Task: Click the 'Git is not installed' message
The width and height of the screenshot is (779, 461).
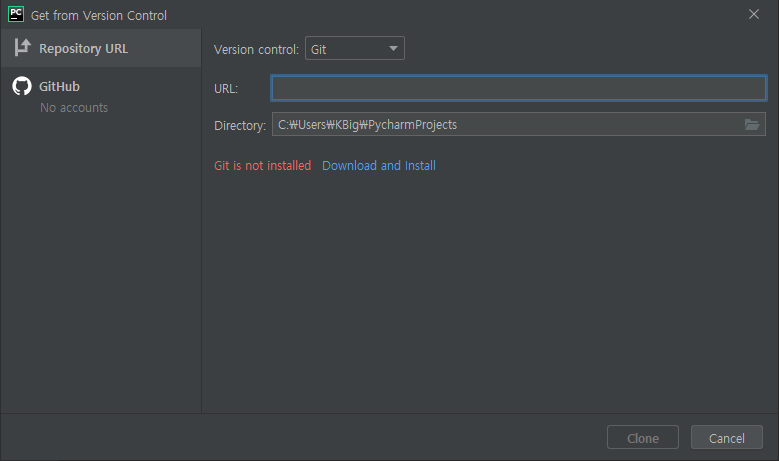Action: [262, 165]
